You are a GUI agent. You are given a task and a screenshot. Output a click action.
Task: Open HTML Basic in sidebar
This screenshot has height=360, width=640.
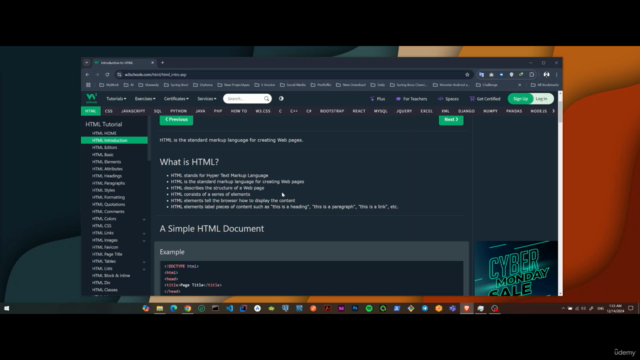pos(103,155)
